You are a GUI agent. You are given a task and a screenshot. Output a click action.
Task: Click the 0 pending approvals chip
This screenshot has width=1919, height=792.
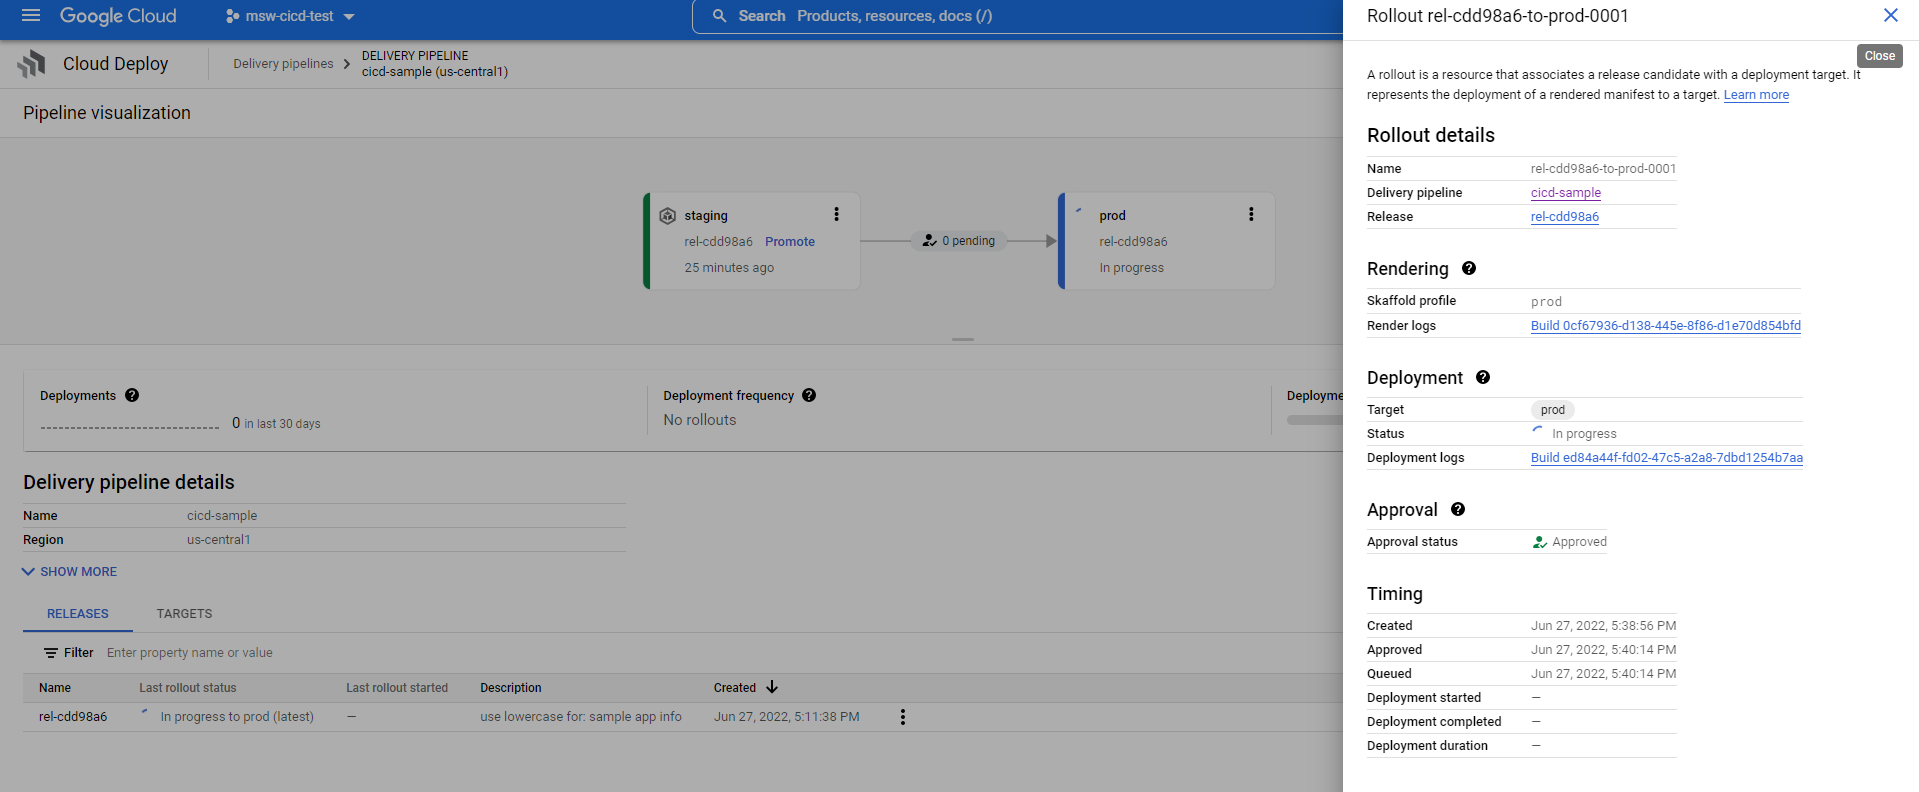959,241
